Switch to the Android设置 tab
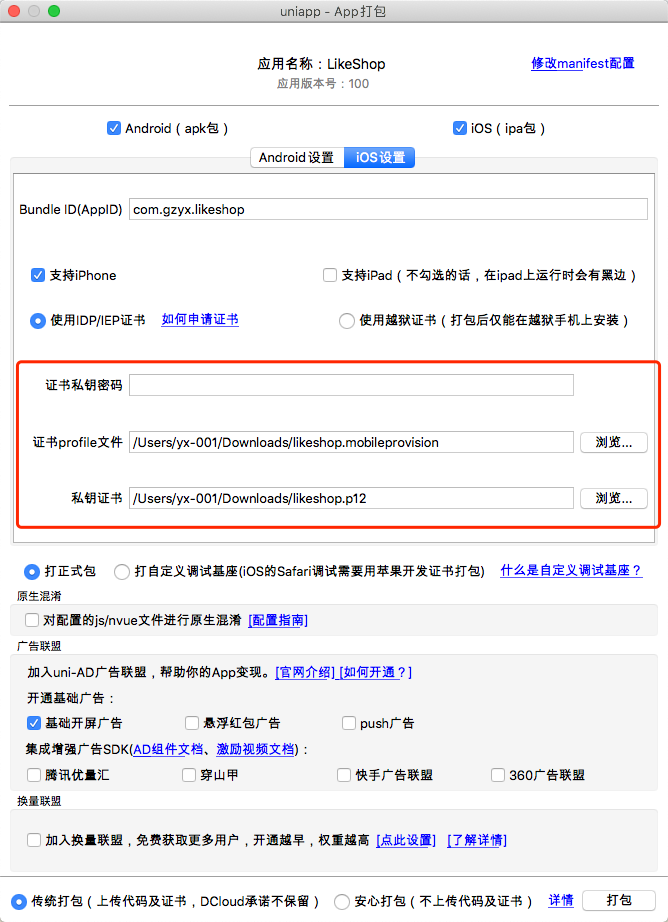 point(297,158)
